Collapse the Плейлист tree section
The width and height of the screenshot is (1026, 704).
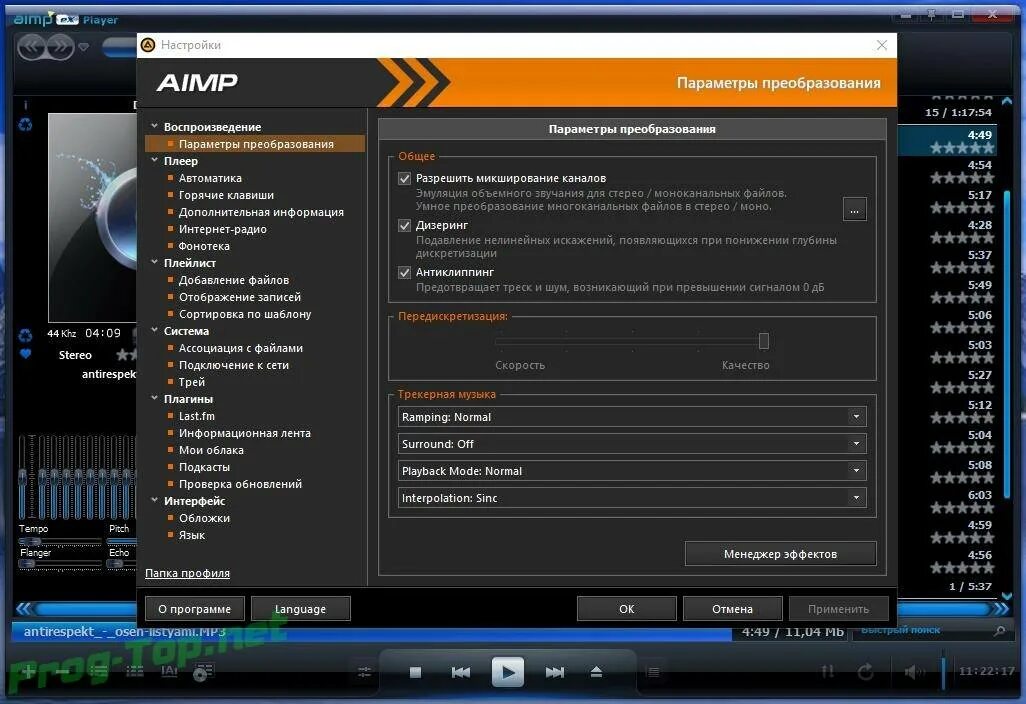154,262
